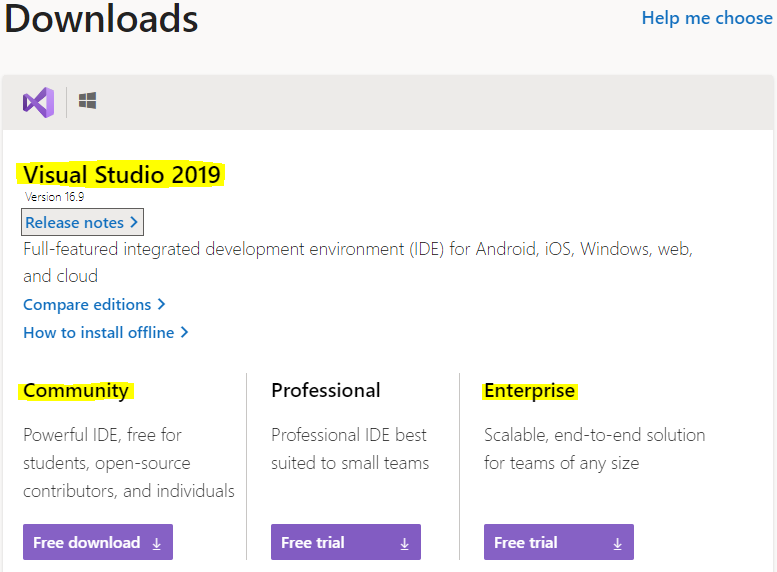
Task: Click the 'Full-featured integrated development environment' description
Action: [358, 262]
